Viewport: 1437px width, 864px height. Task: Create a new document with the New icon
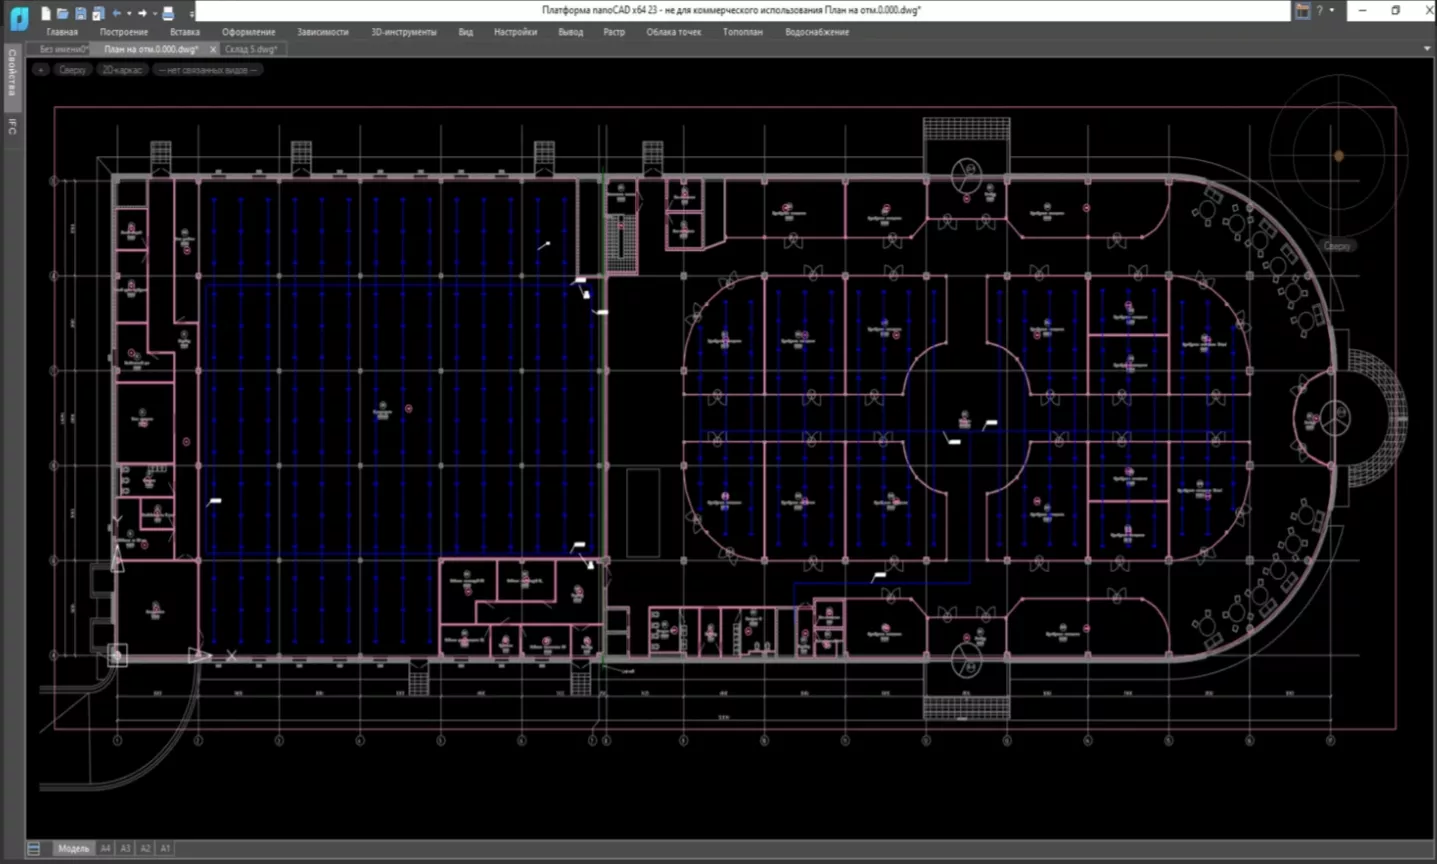46,14
